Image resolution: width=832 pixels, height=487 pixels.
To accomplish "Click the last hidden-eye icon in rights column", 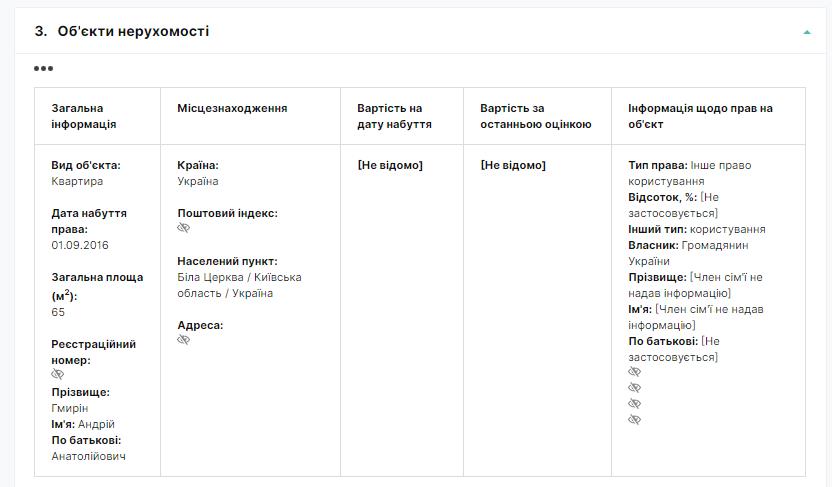I will point(634,420).
